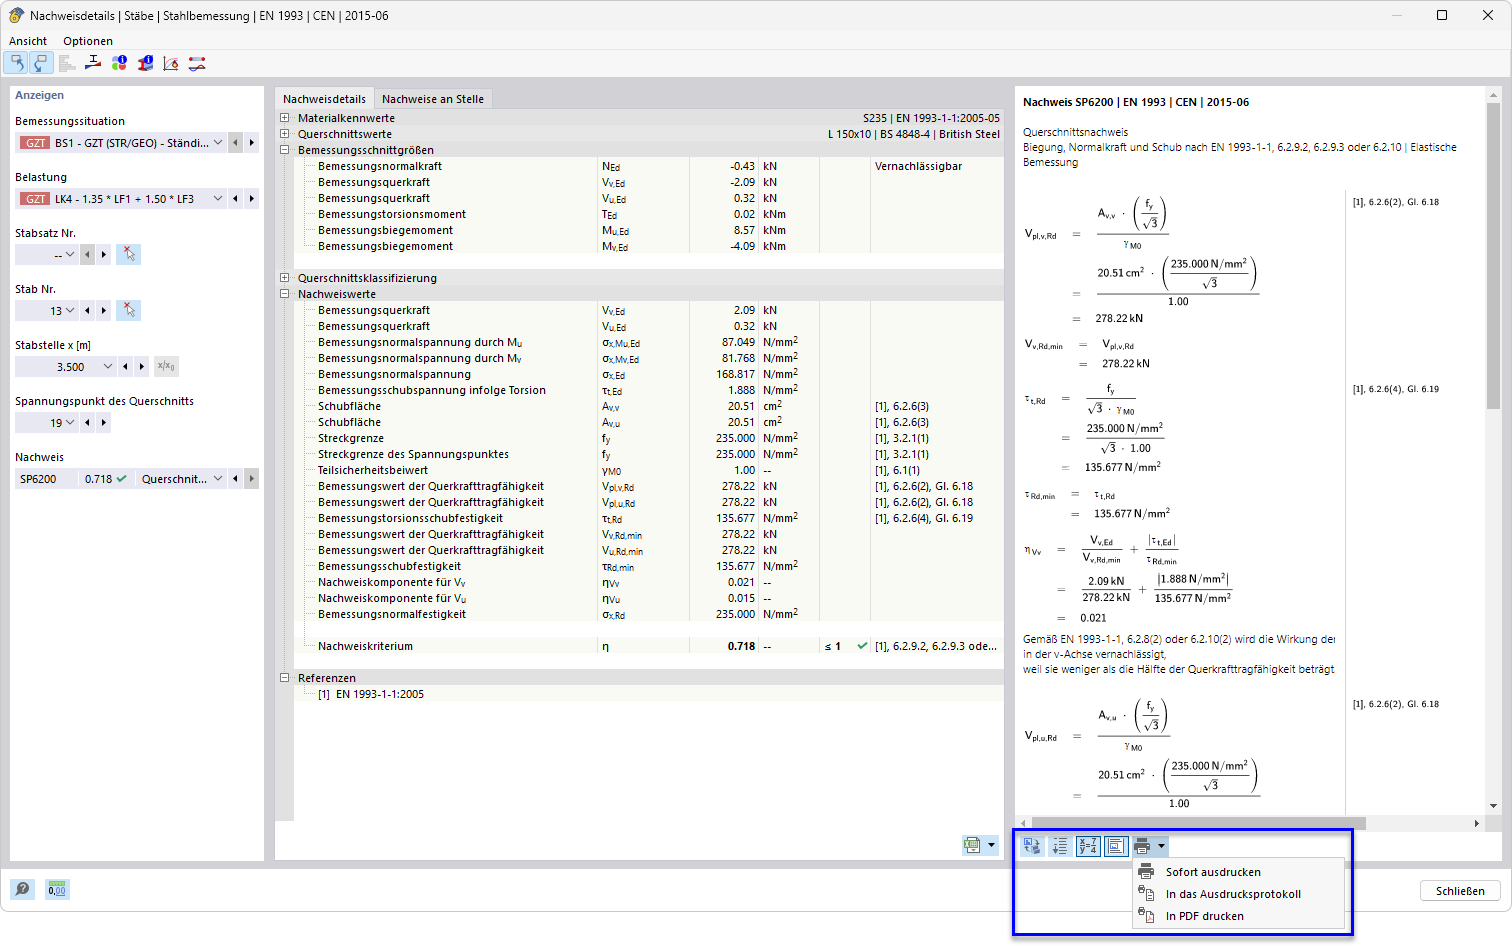1512x946 pixels.
Task: Choose In das Ausdrucksprotokoll
Action: 1238,894
